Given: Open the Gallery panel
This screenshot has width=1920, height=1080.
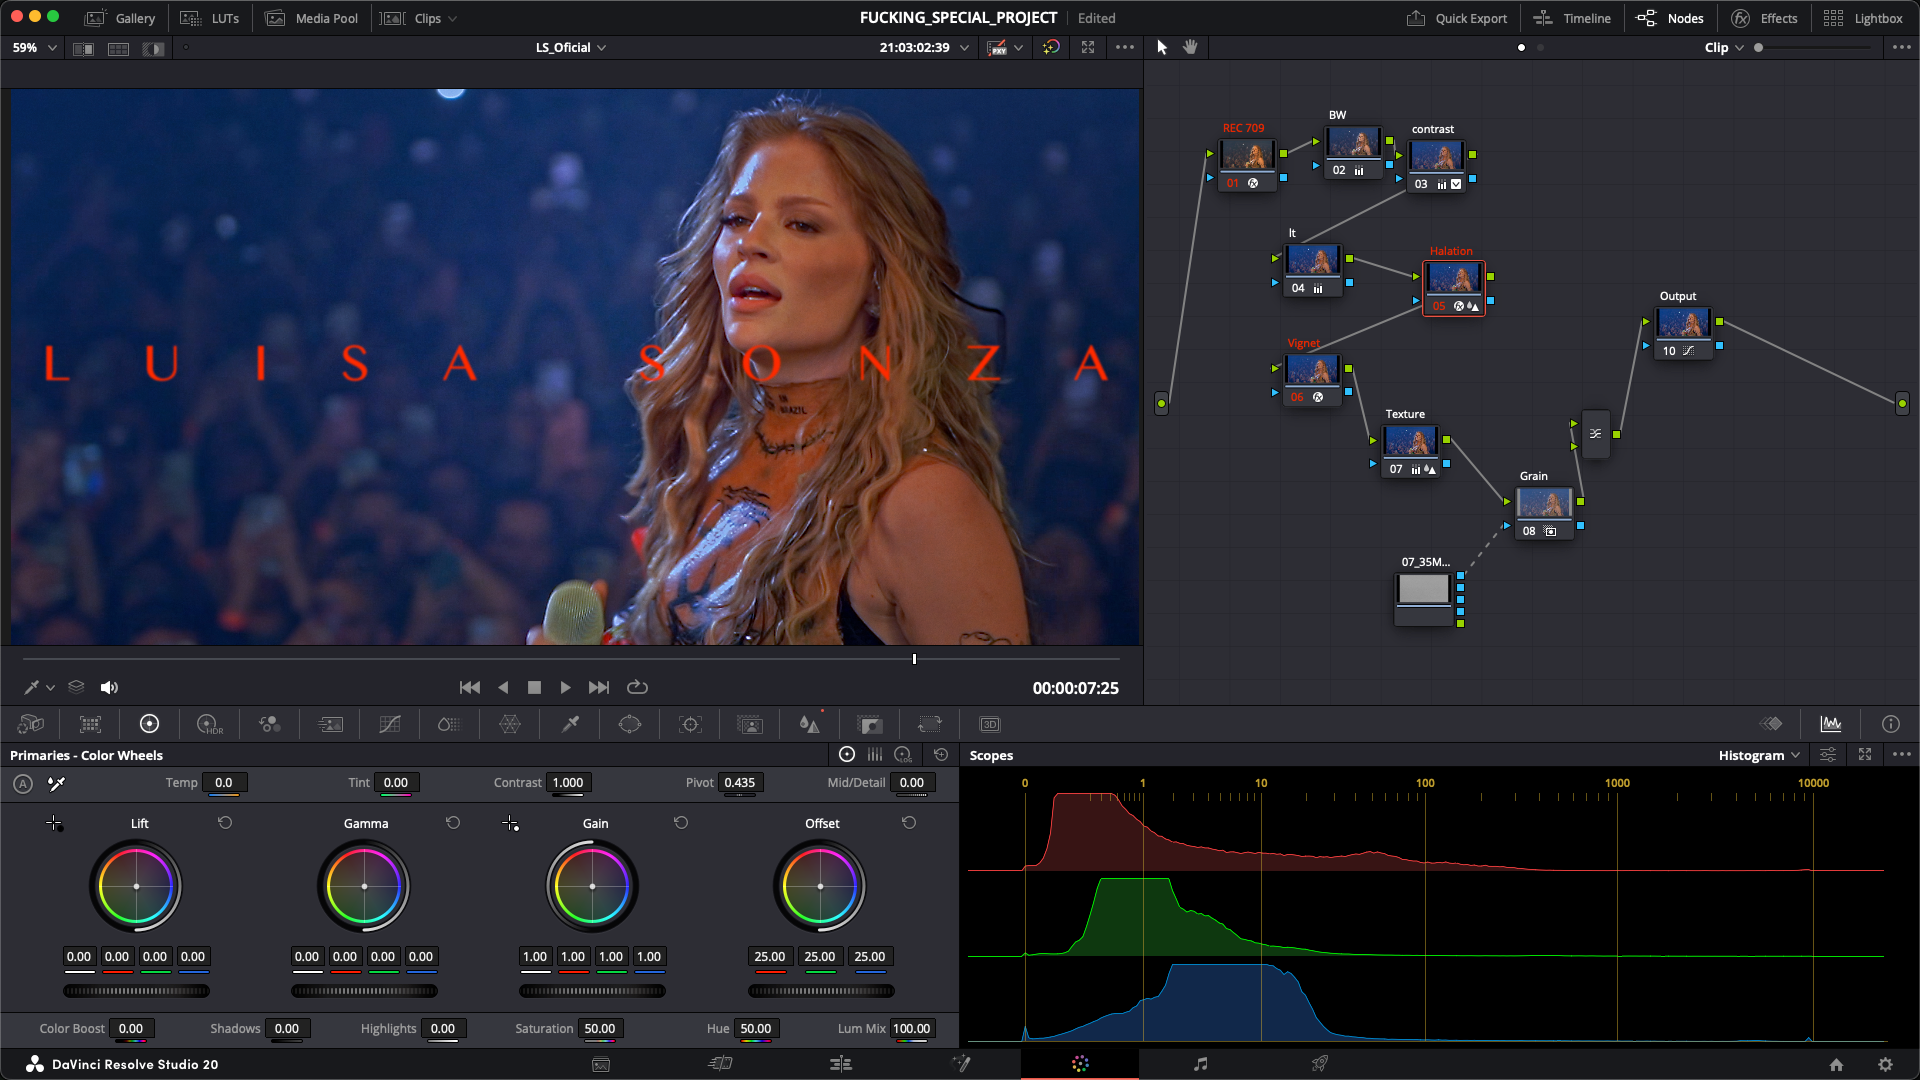Looking at the screenshot, I should click(x=120, y=18).
